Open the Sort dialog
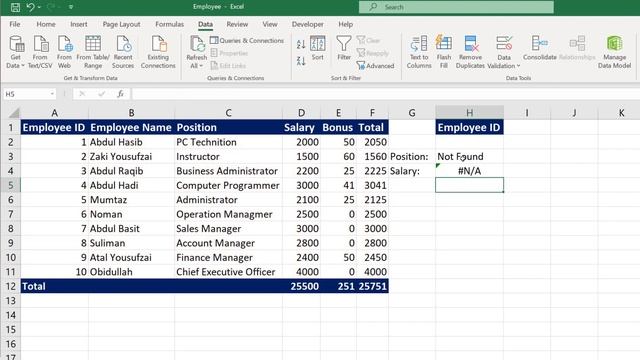 [318, 48]
